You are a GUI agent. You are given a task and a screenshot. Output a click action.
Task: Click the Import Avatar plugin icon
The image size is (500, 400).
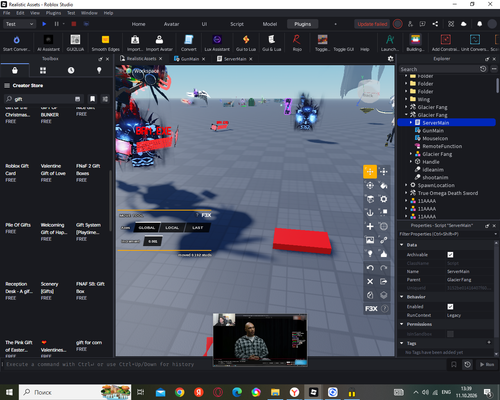159,43
